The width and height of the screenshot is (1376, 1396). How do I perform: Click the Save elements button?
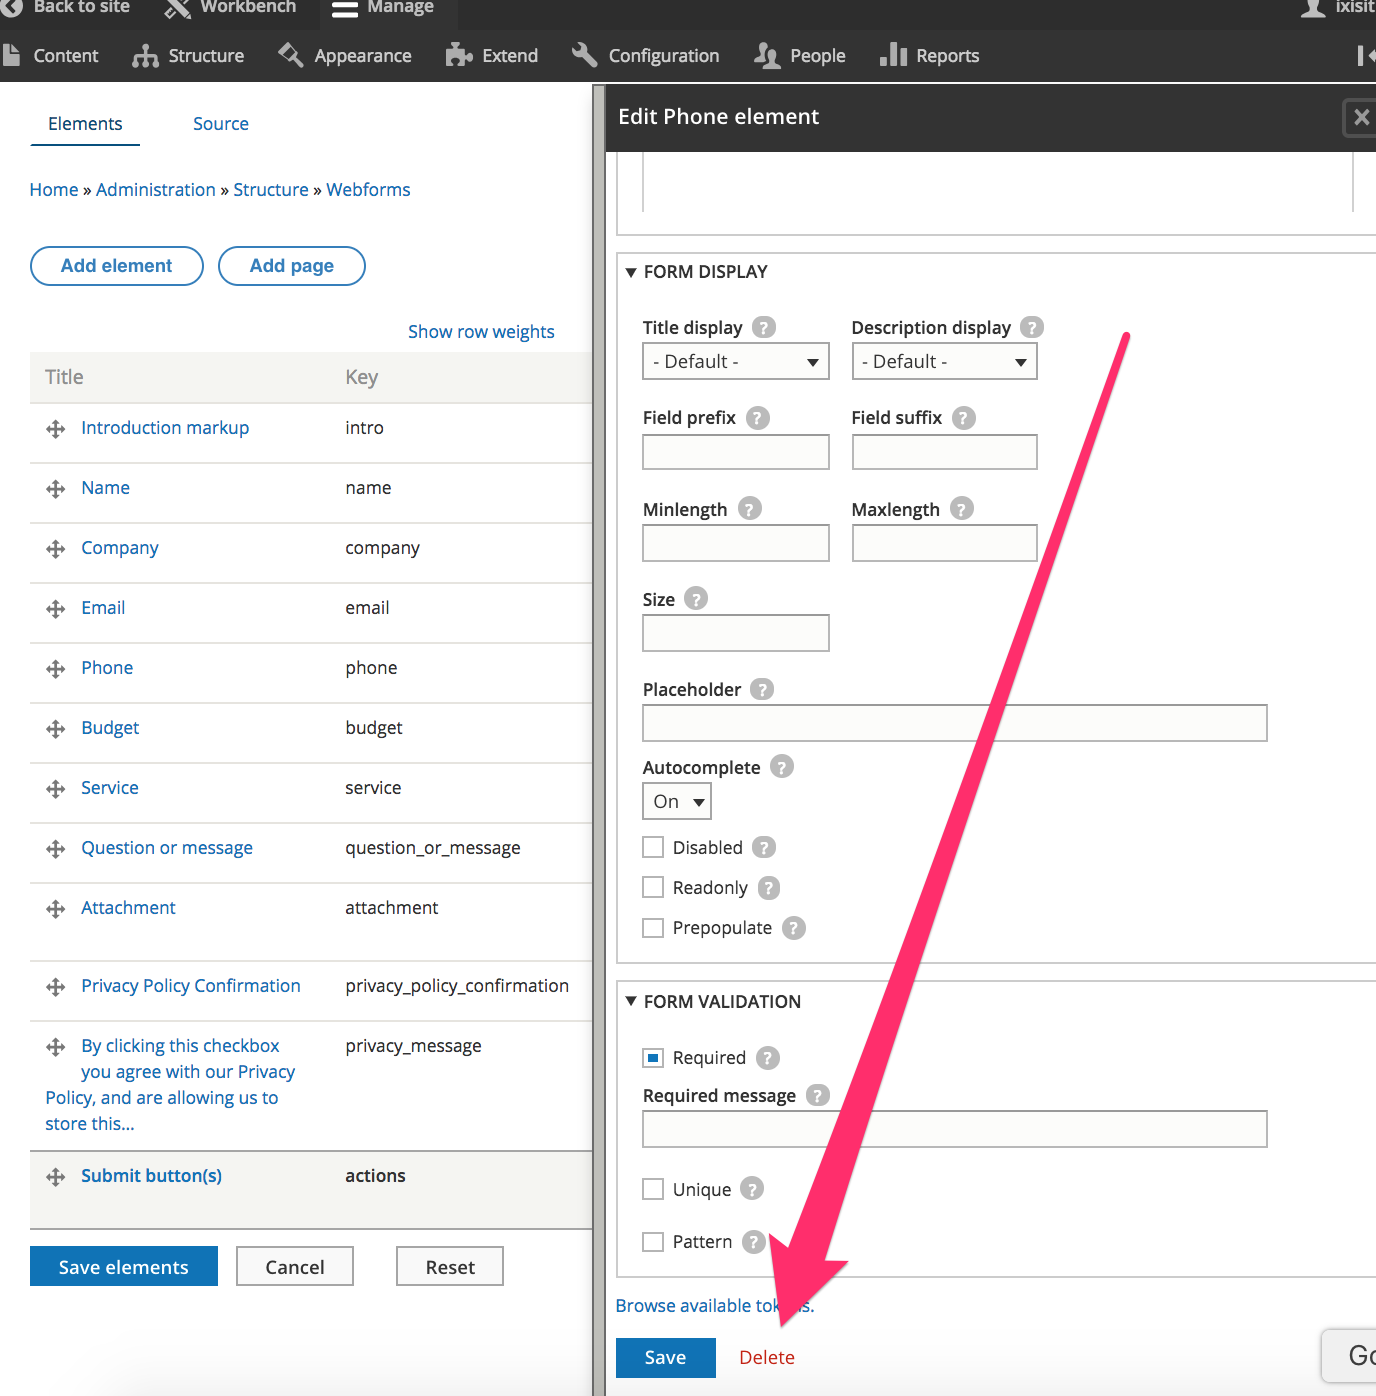pyautogui.click(x=123, y=1266)
